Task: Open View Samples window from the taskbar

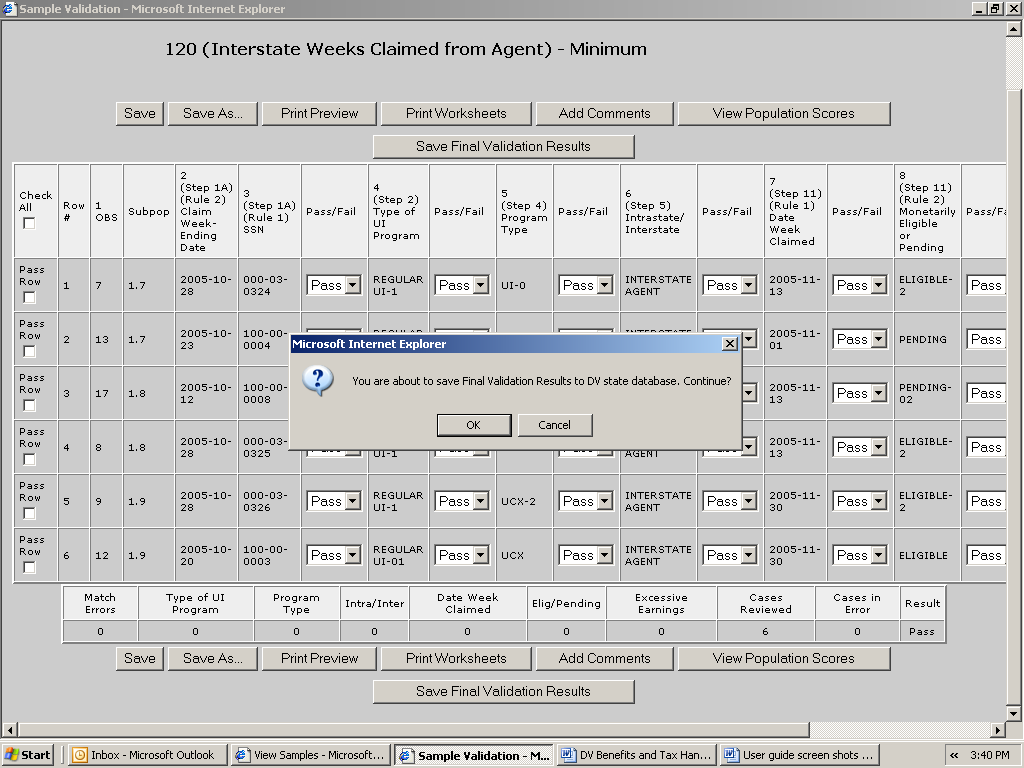Action: [x=310, y=755]
